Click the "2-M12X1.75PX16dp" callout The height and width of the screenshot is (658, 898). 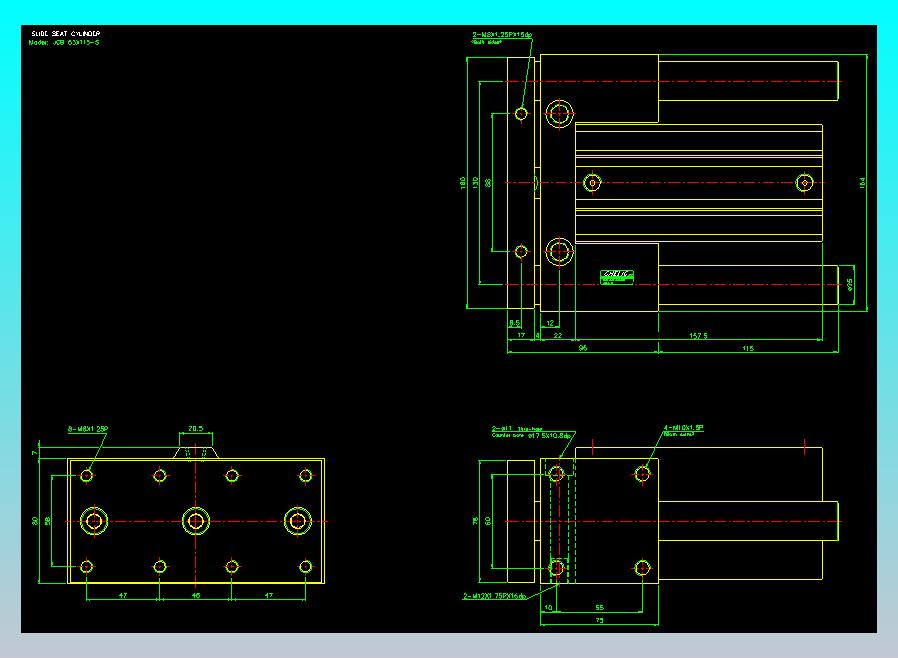(494, 596)
